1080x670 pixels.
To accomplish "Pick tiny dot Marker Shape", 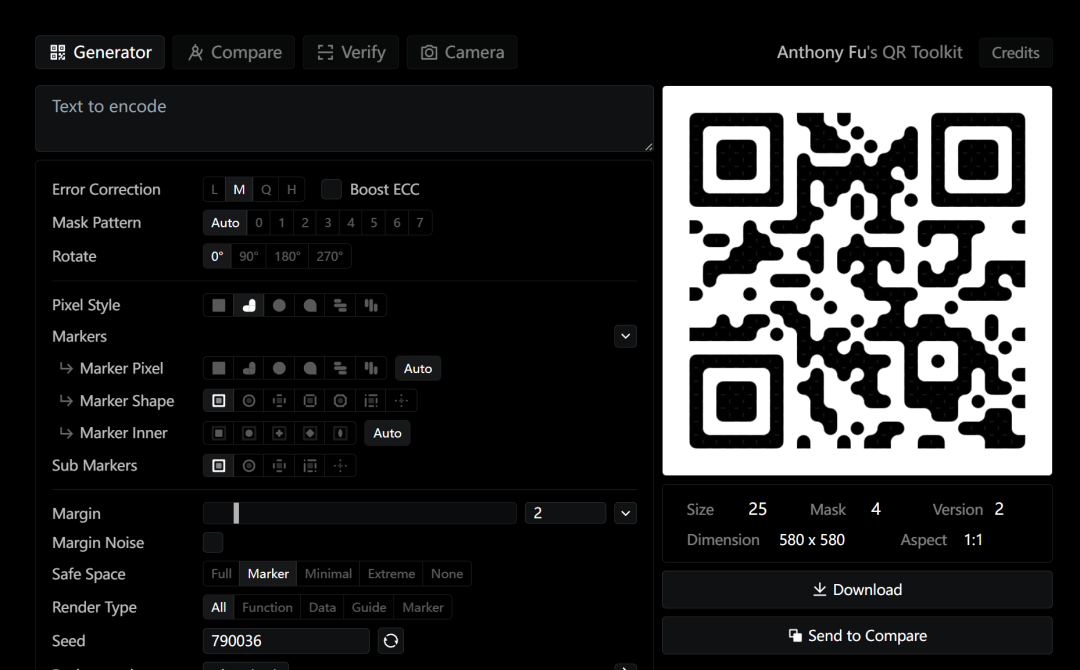I will [402, 401].
